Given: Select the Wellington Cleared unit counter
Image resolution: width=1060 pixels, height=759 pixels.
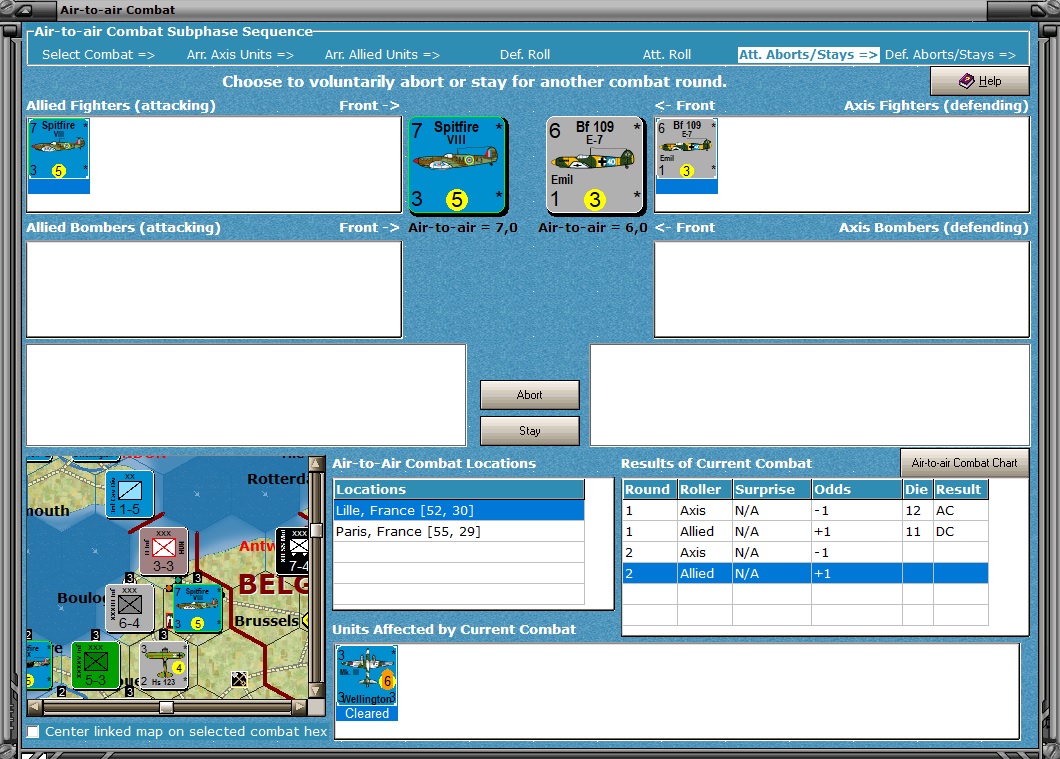Looking at the screenshot, I should click(x=366, y=683).
